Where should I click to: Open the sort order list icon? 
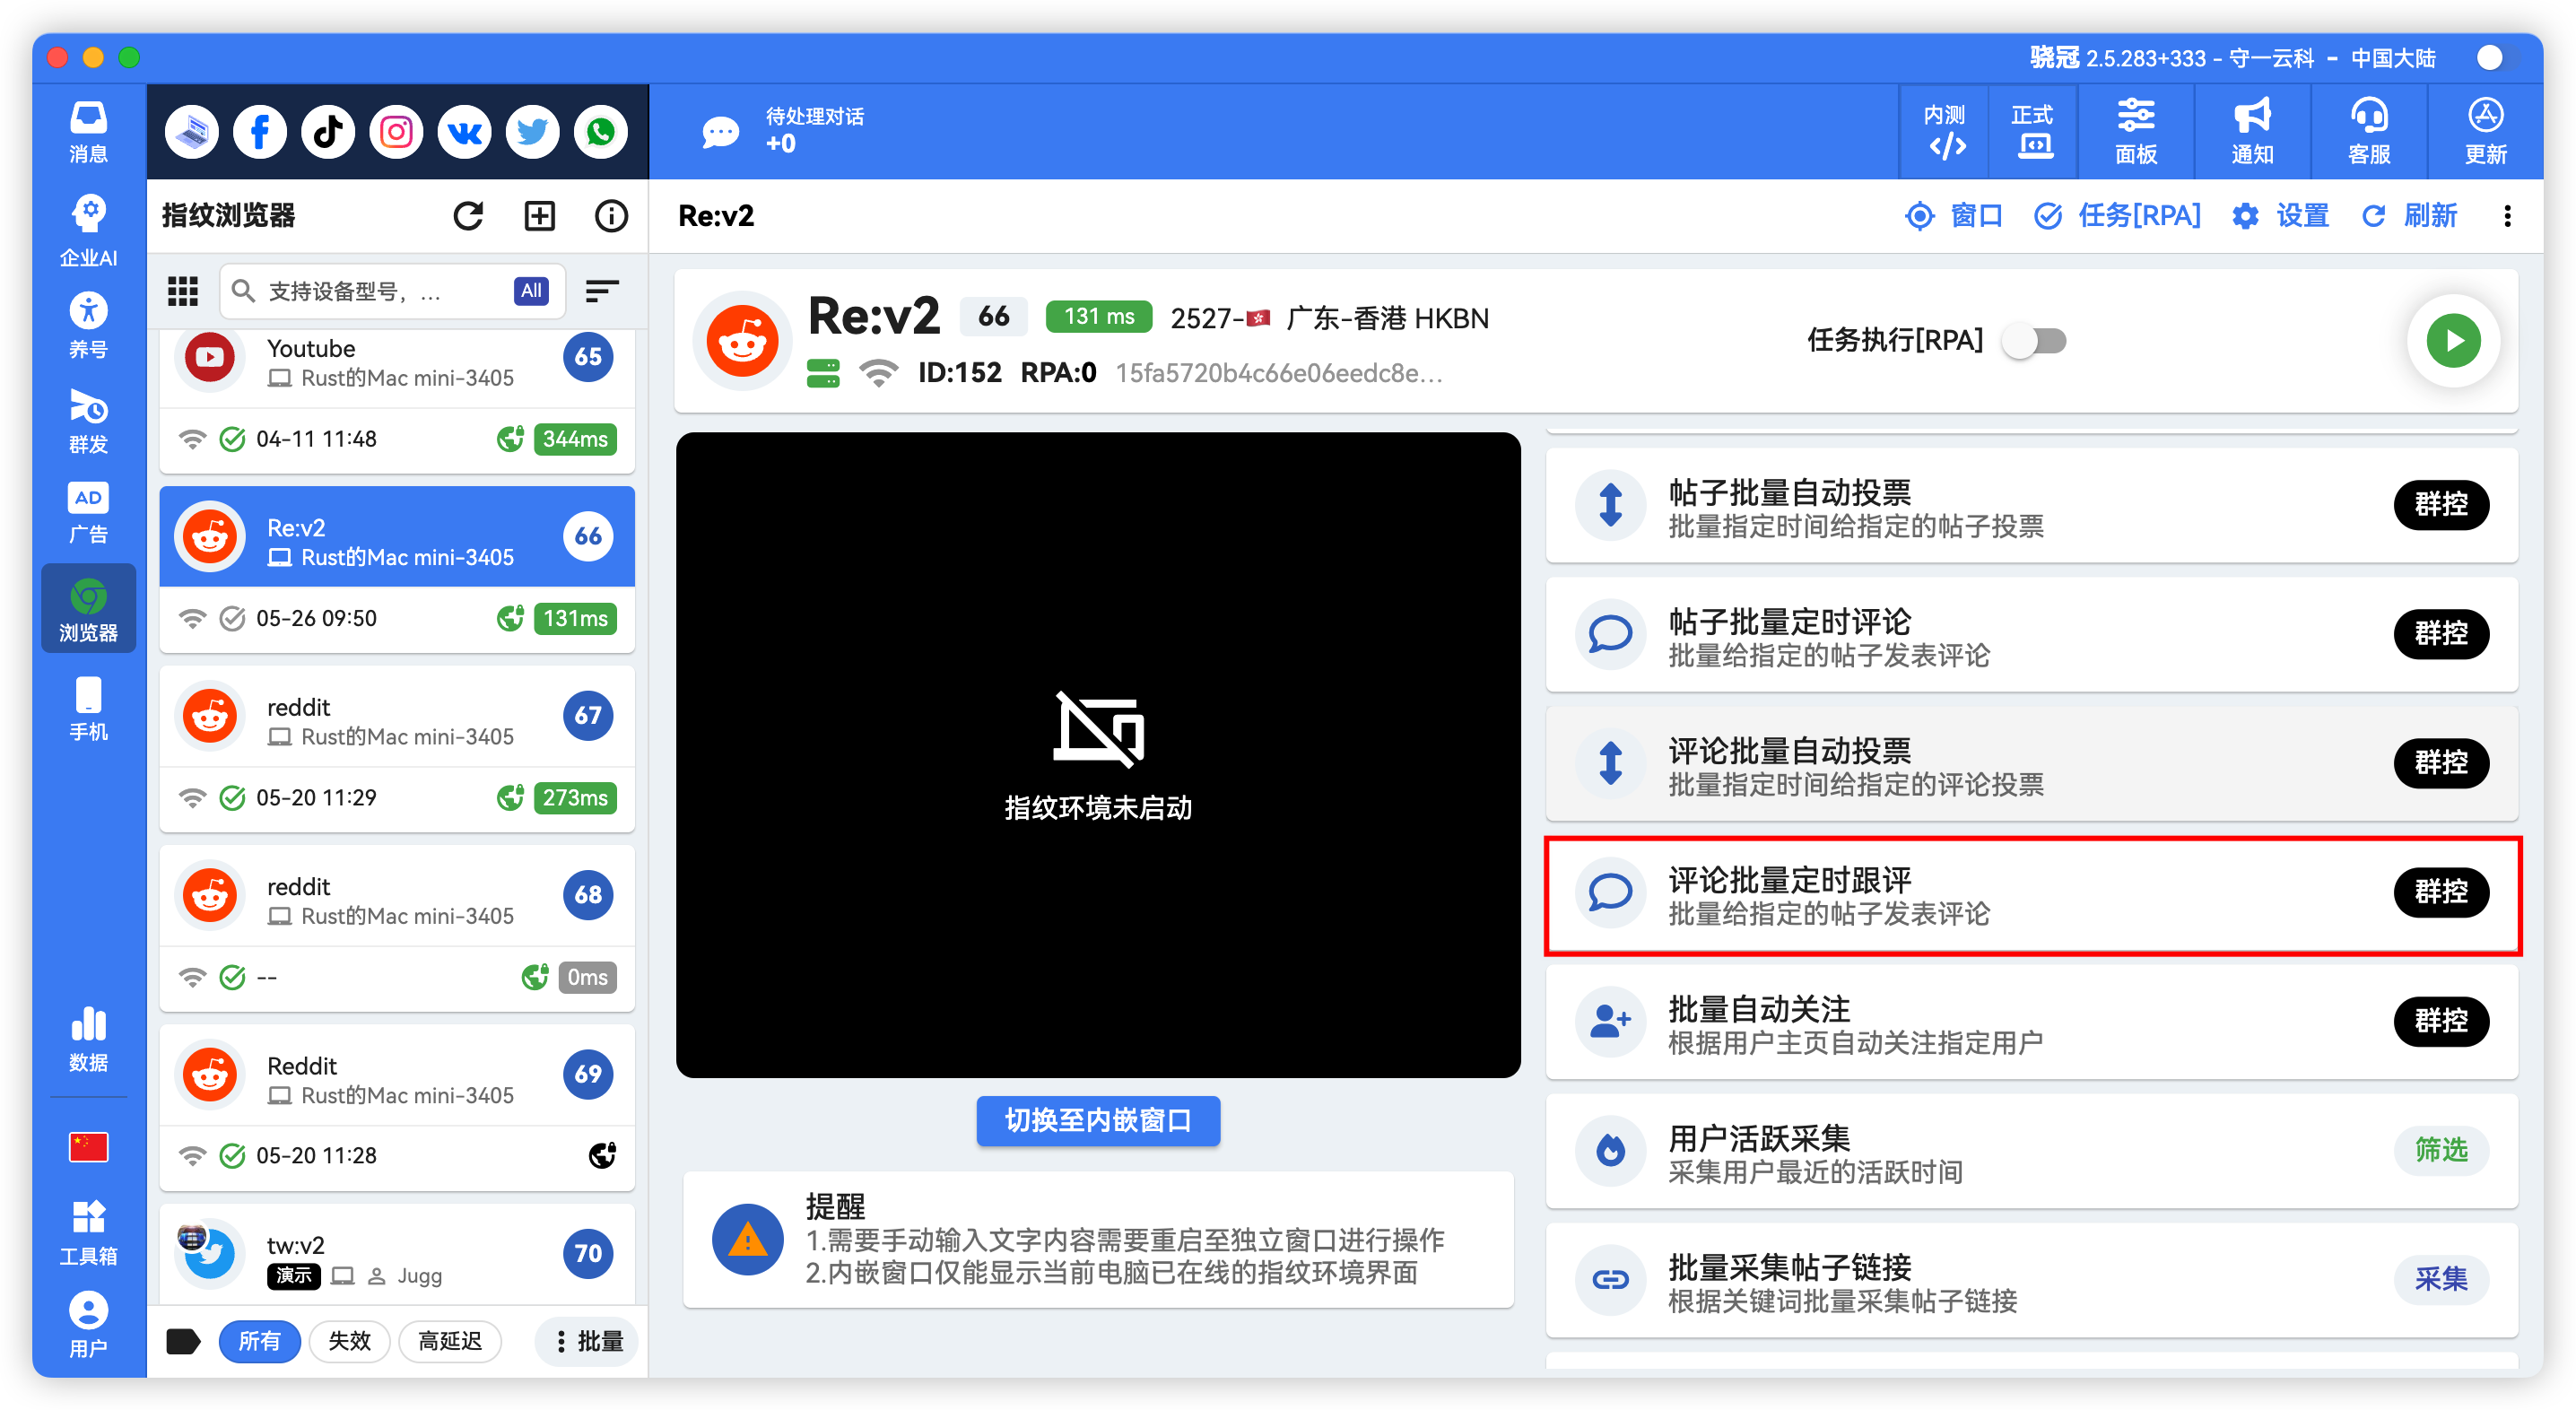coord(602,291)
